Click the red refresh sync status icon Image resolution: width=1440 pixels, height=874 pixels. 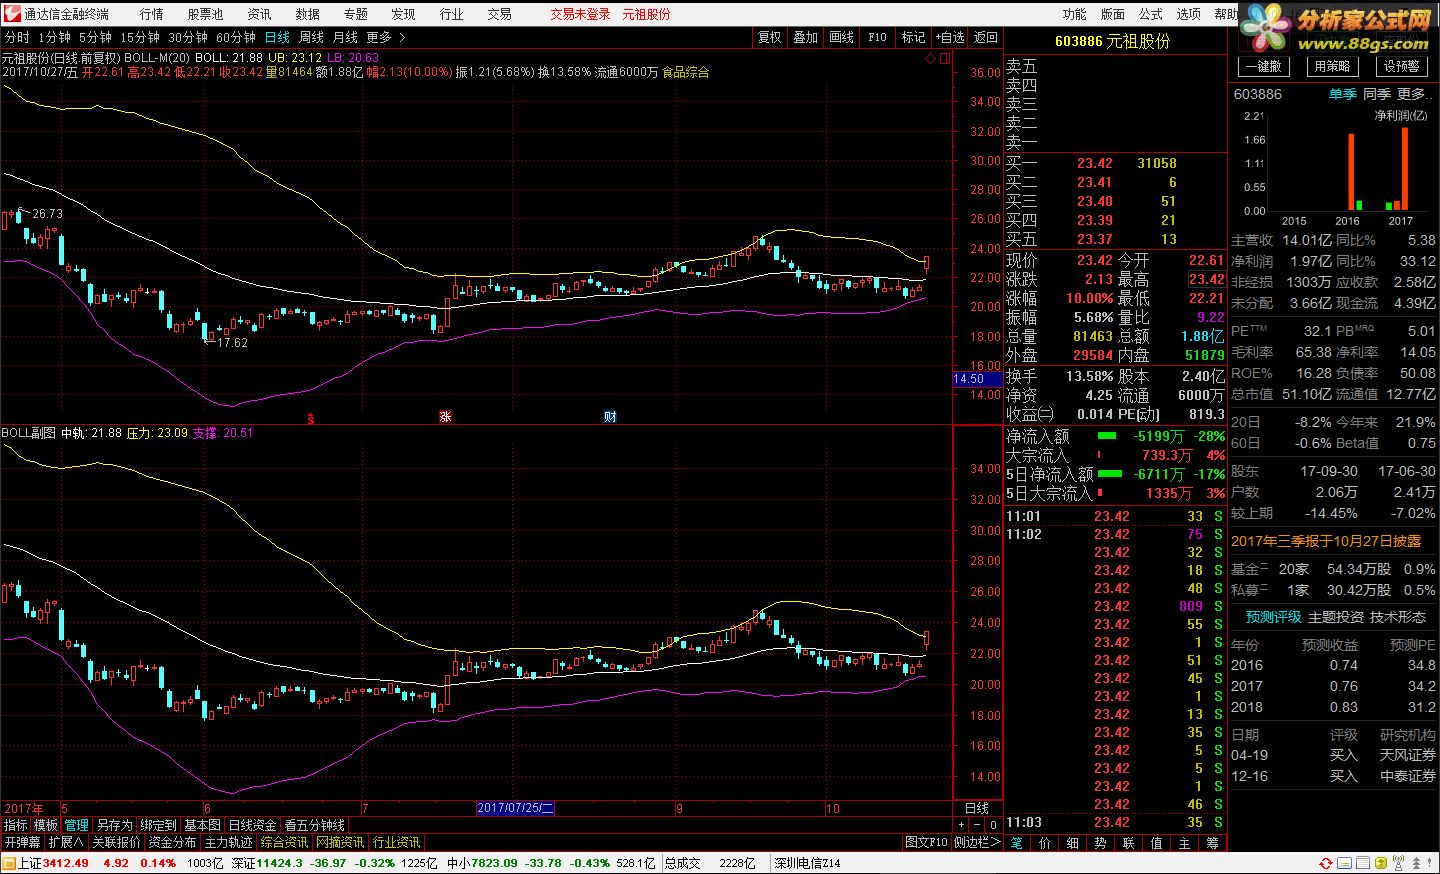click(1326, 863)
